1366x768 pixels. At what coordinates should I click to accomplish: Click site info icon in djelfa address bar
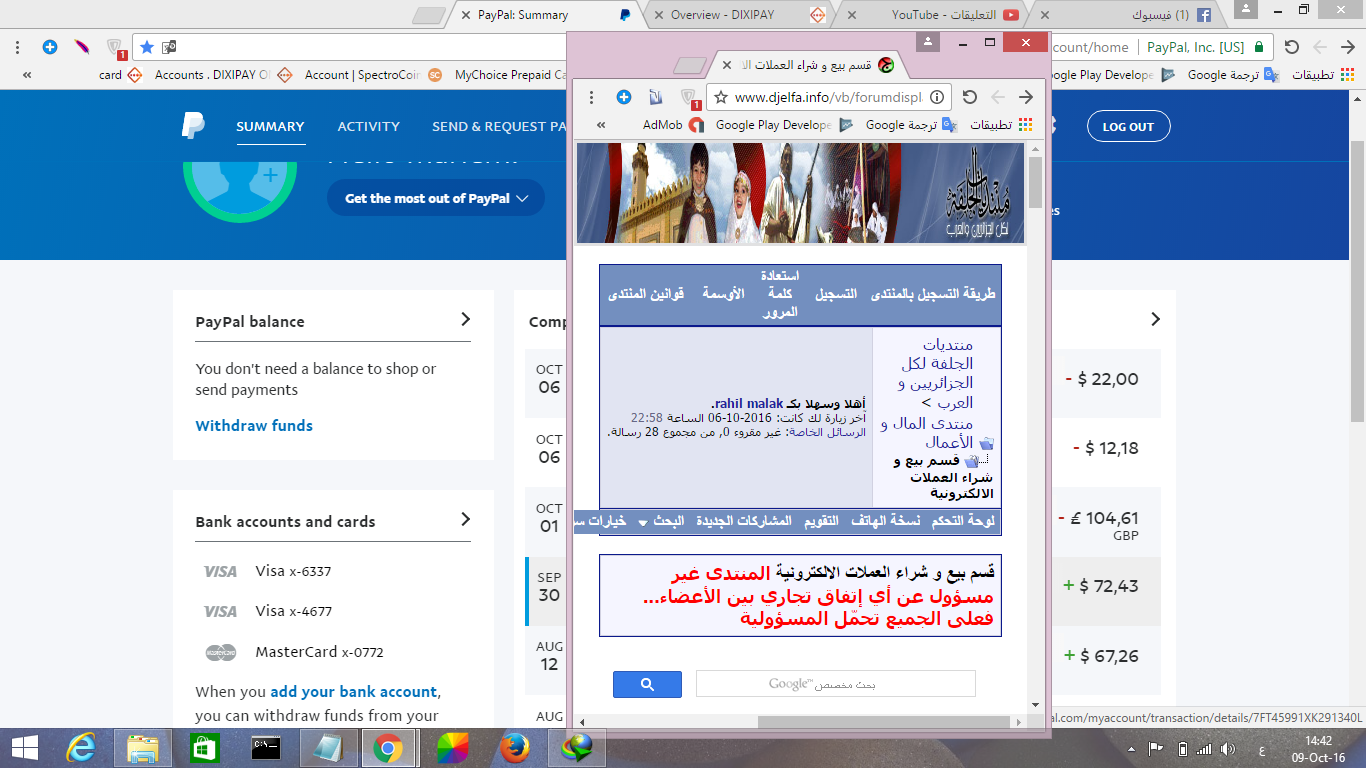937,97
